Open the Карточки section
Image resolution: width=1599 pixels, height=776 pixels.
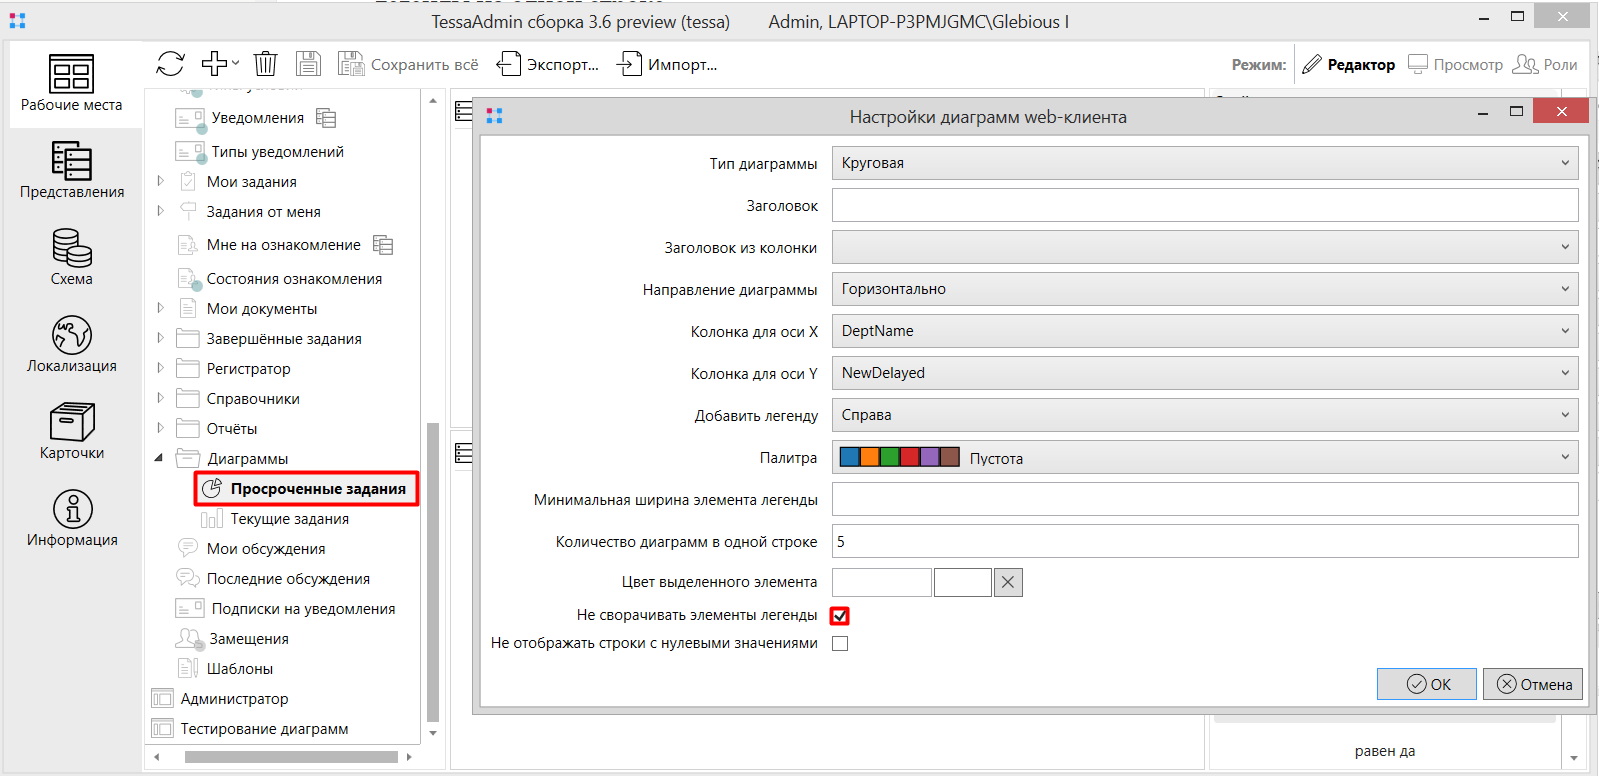(72, 431)
